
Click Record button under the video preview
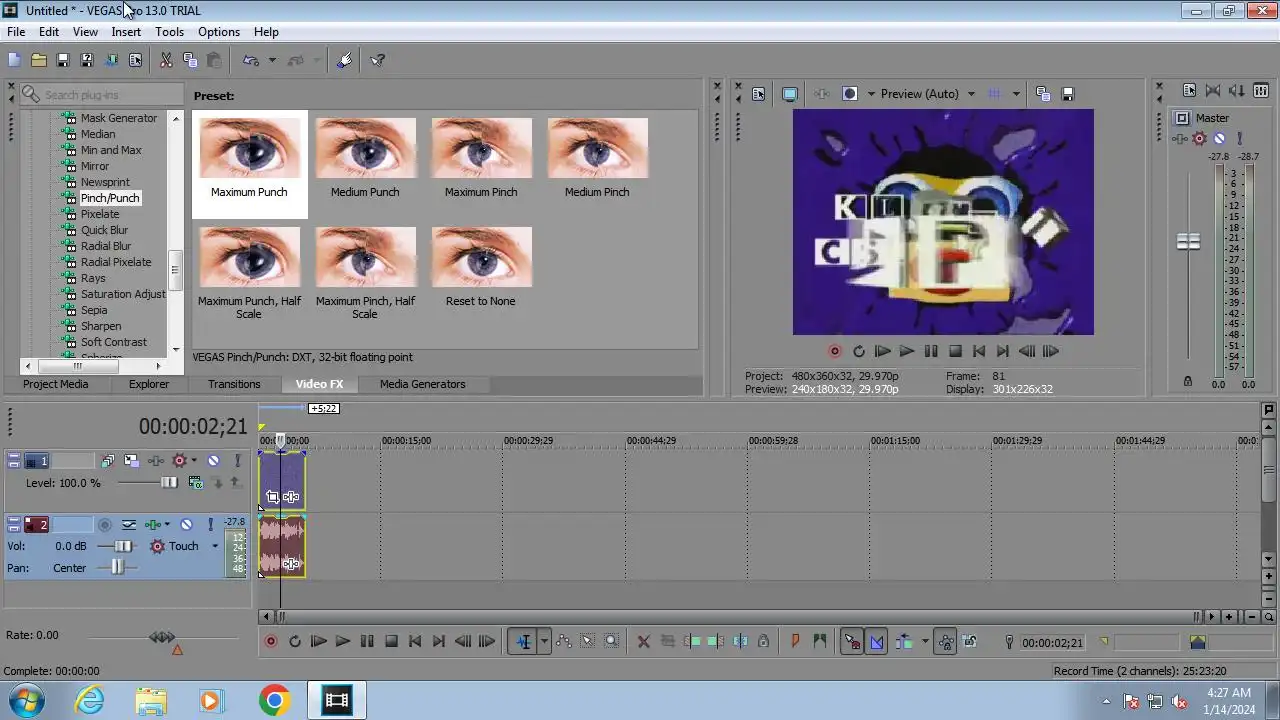(x=835, y=351)
